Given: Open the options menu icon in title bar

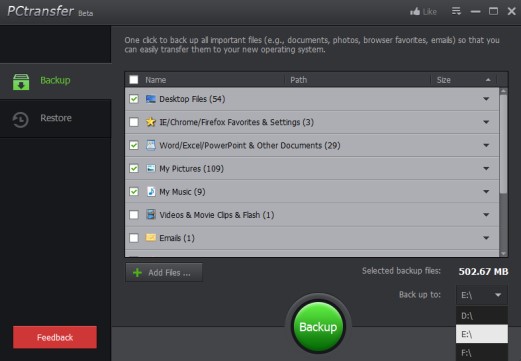Looking at the screenshot, I should [x=456, y=11].
